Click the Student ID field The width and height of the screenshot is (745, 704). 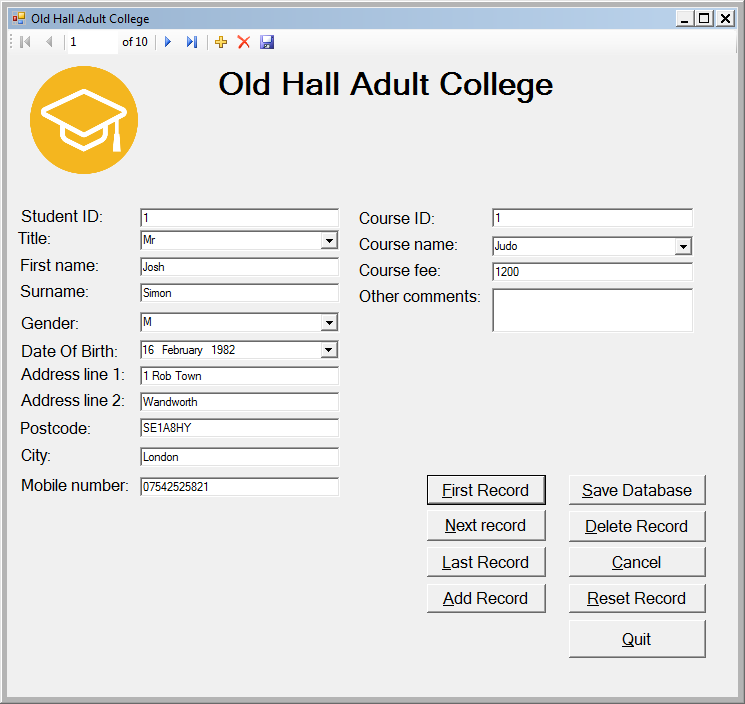coord(239,218)
